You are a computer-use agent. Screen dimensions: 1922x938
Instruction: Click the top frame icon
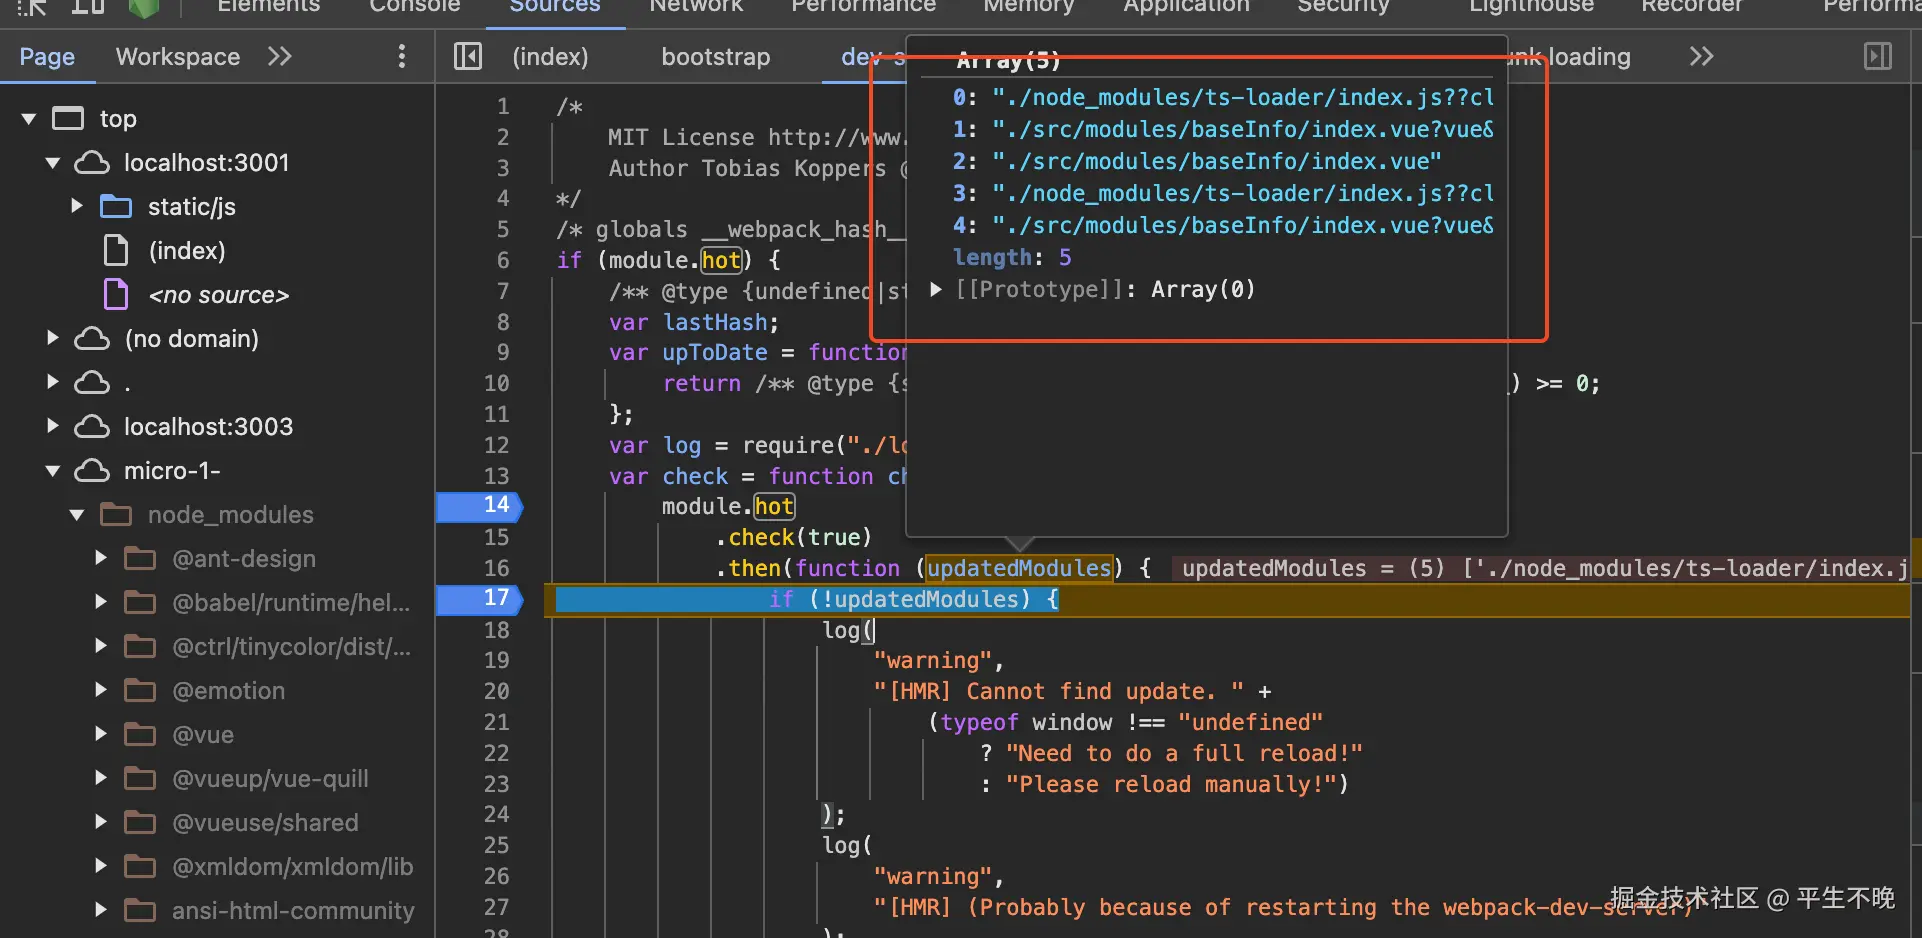pos(68,118)
